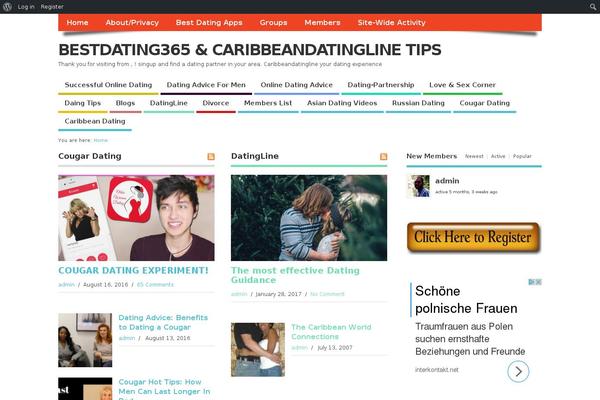Click the Home breadcrumb link
600x400 pixels.
point(101,140)
